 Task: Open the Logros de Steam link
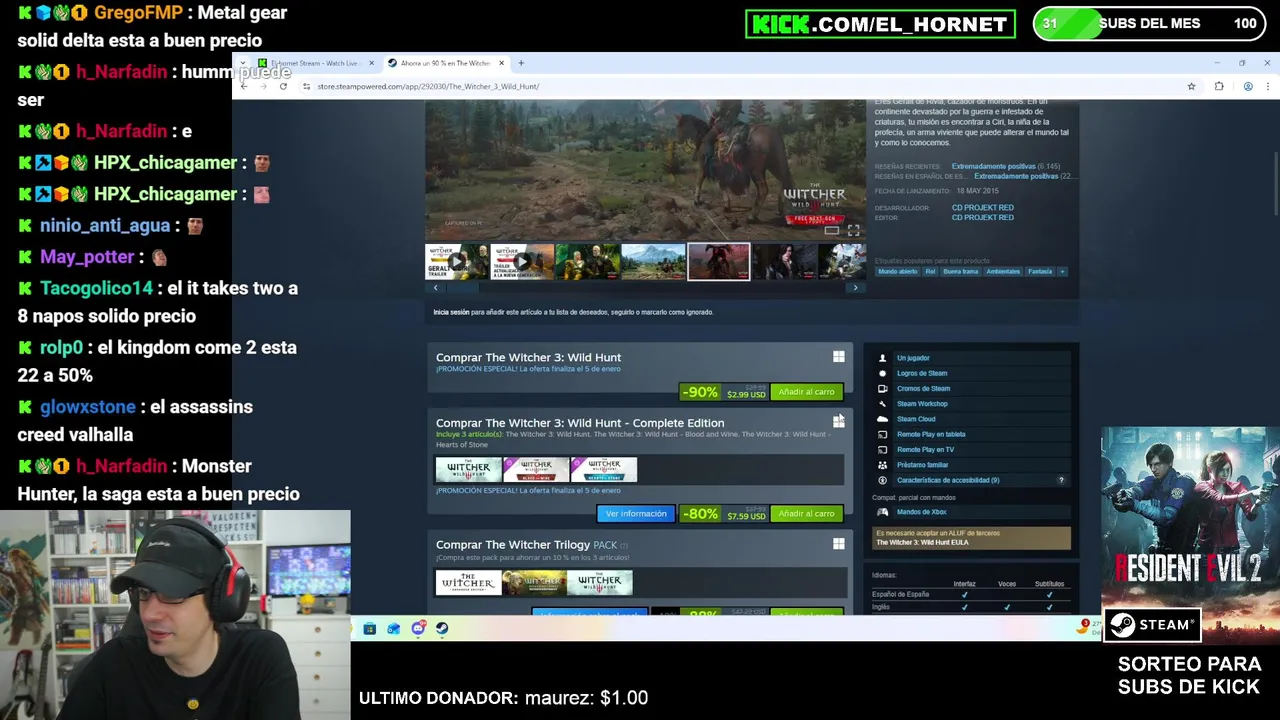coord(922,373)
